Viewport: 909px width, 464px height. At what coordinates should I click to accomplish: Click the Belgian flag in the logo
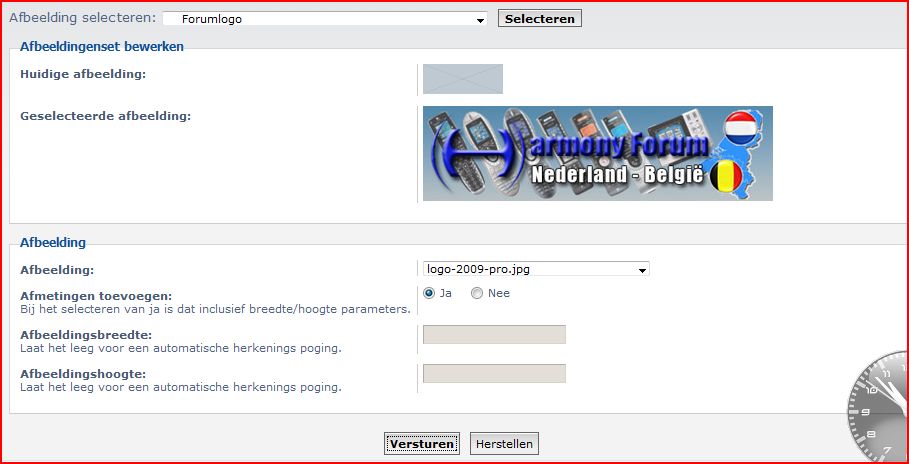click(727, 178)
